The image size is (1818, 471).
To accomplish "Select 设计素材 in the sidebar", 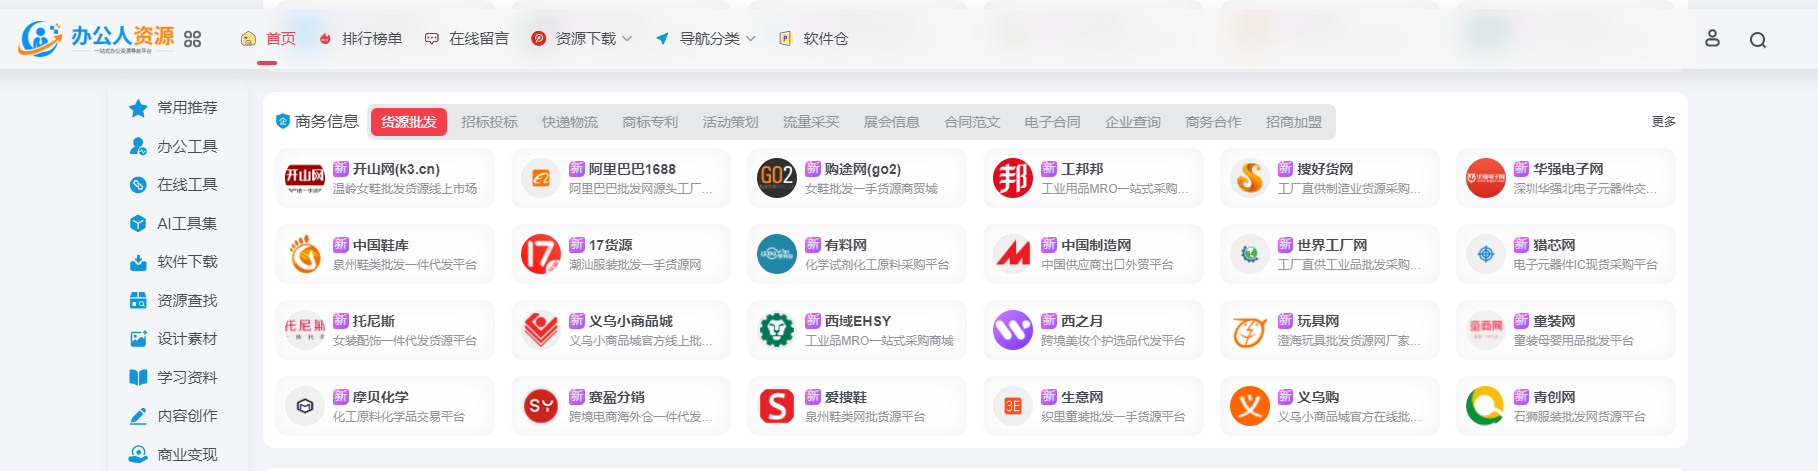I will point(174,339).
